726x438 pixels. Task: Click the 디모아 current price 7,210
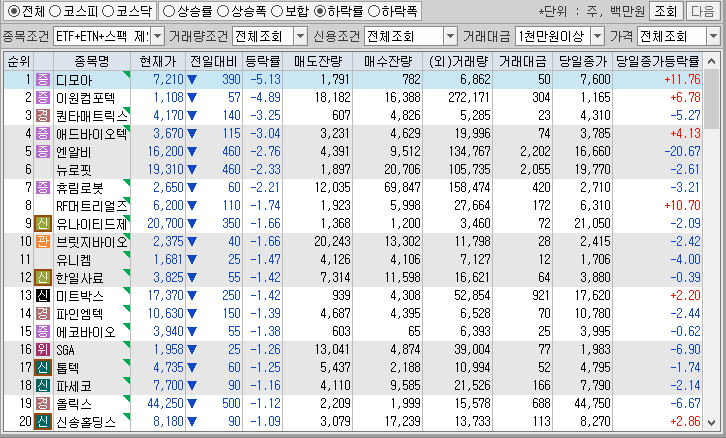pyautogui.click(x=168, y=80)
